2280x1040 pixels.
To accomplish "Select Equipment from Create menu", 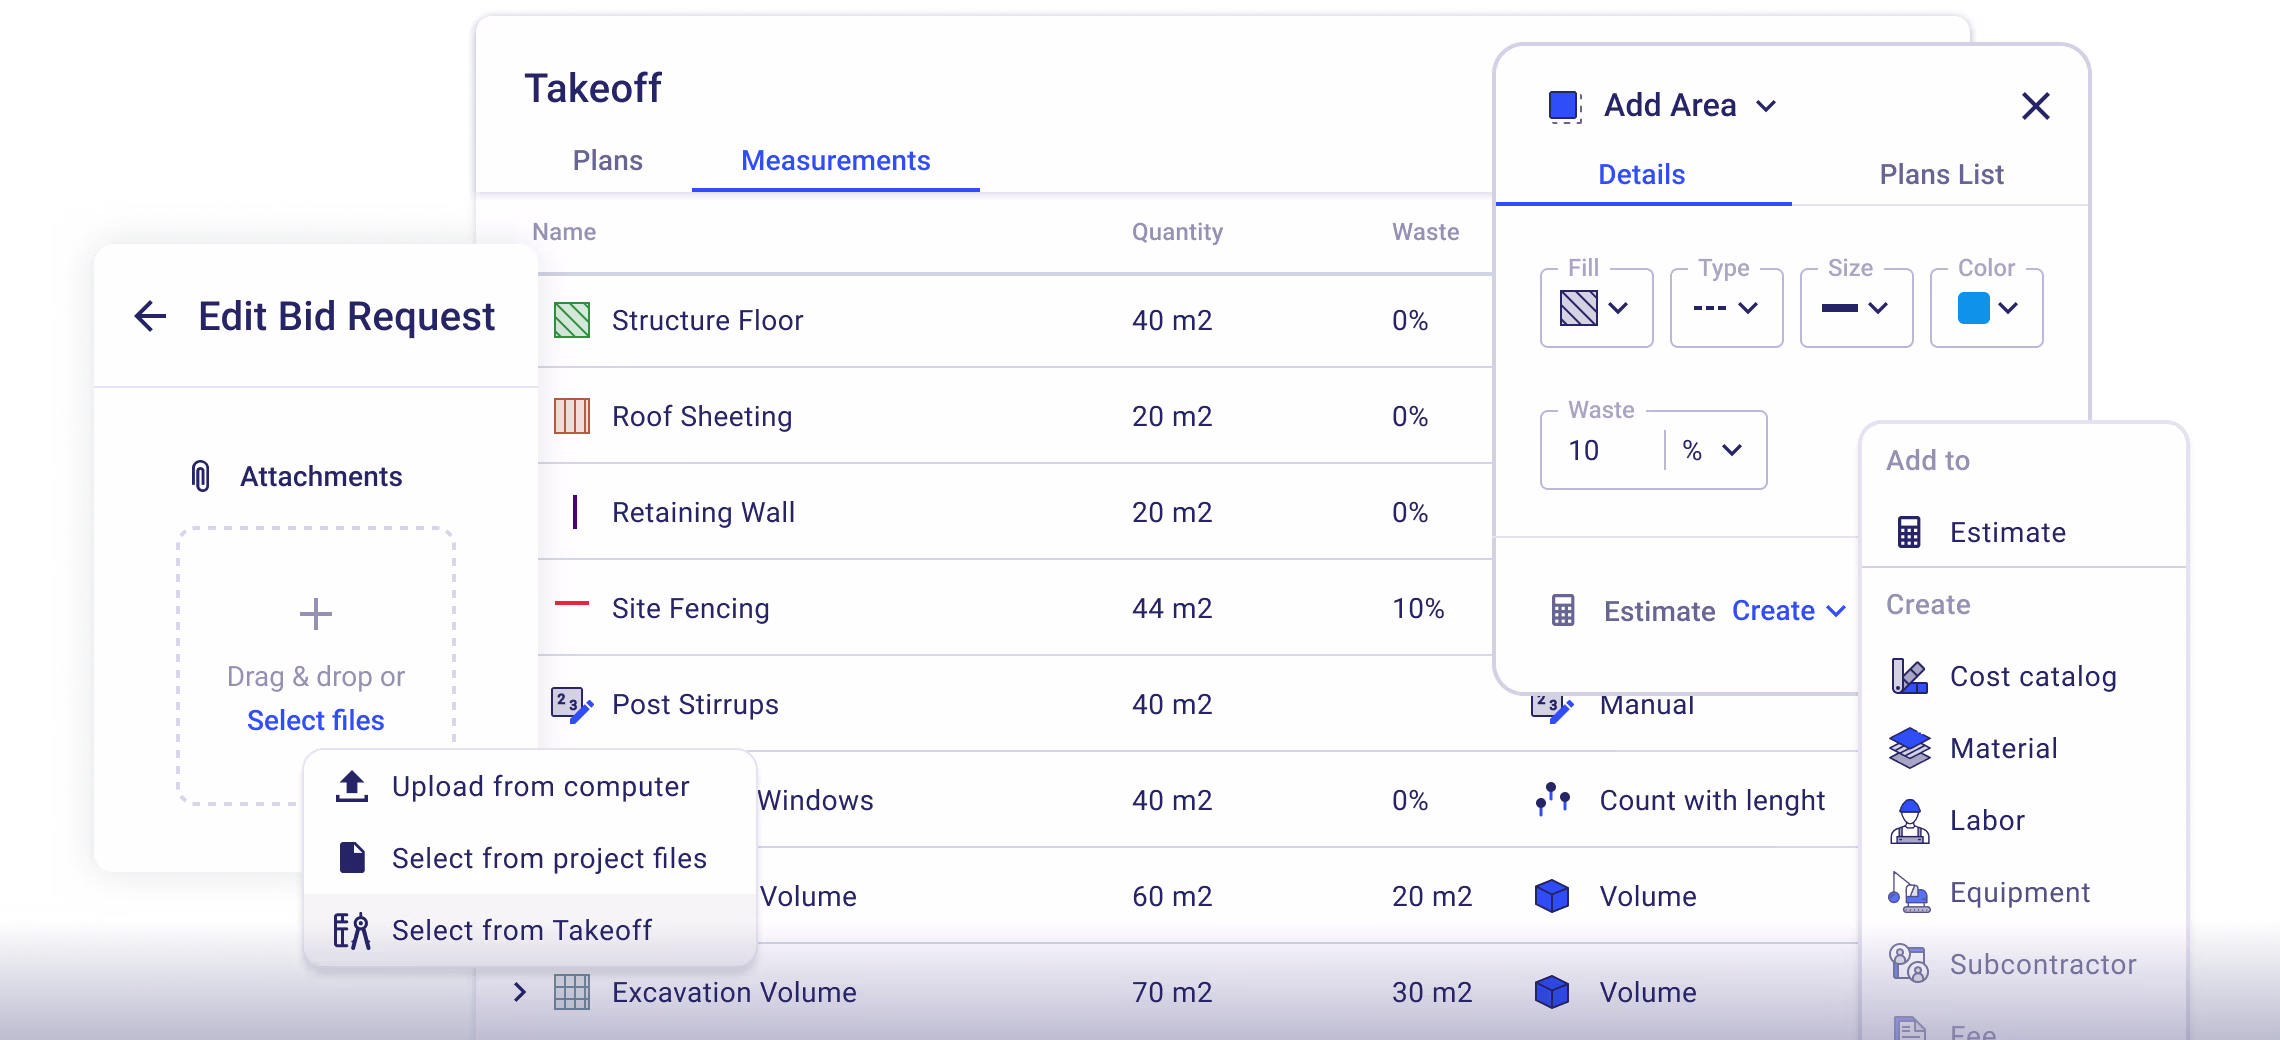I will coord(2024,892).
